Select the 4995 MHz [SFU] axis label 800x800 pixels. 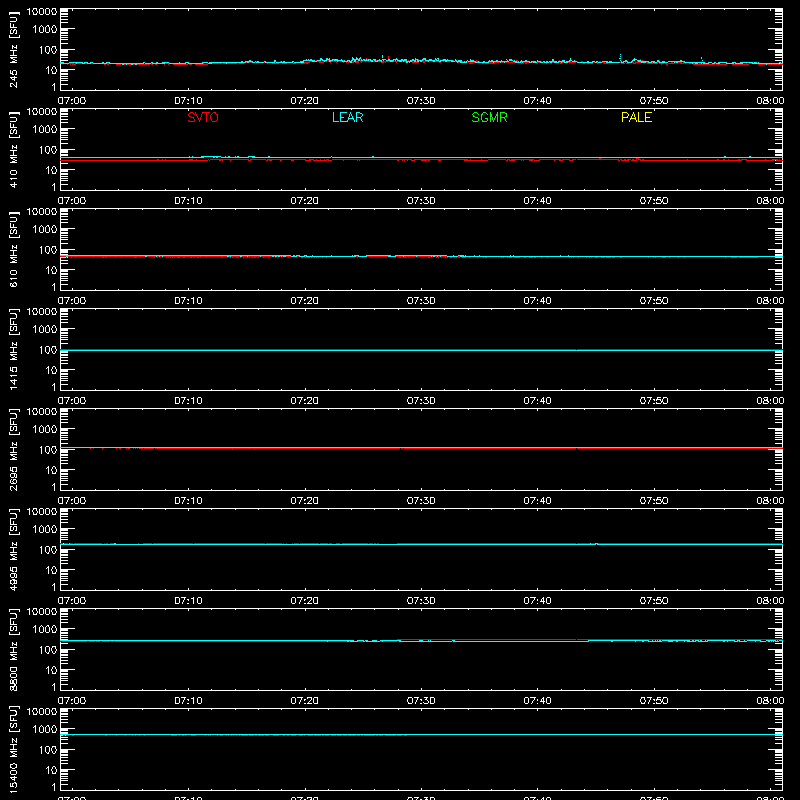click(14, 549)
